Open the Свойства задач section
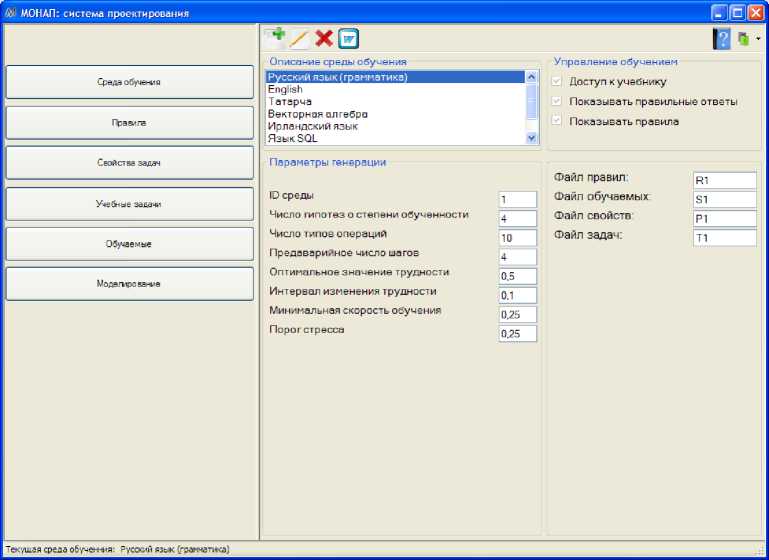This screenshot has width=769, height=560. [129, 163]
